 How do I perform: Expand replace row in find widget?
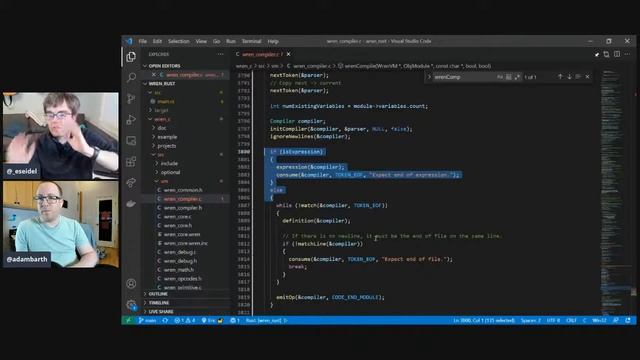tap(429, 77)
